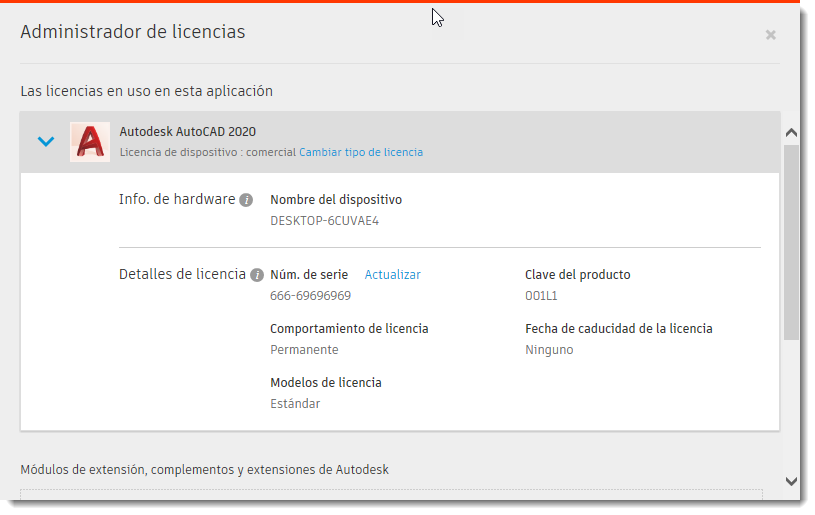Click the Permanente license behavior value

pyautogui.click(x=304, y=350)
